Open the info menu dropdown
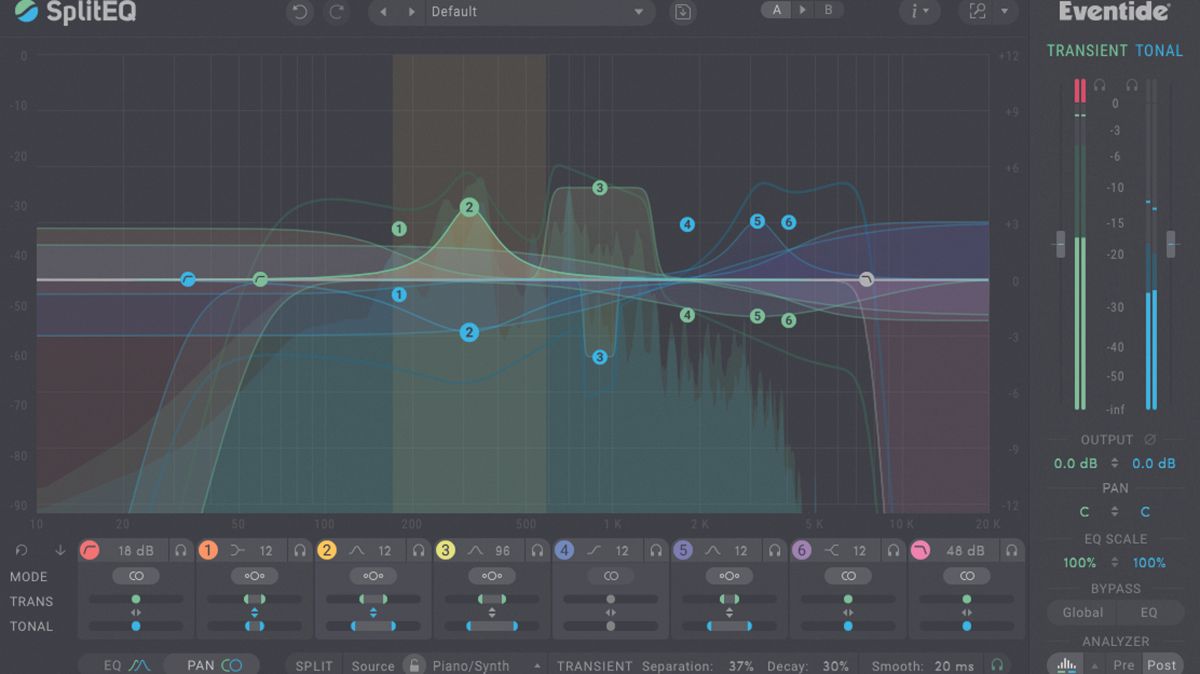 coord(919,12)
